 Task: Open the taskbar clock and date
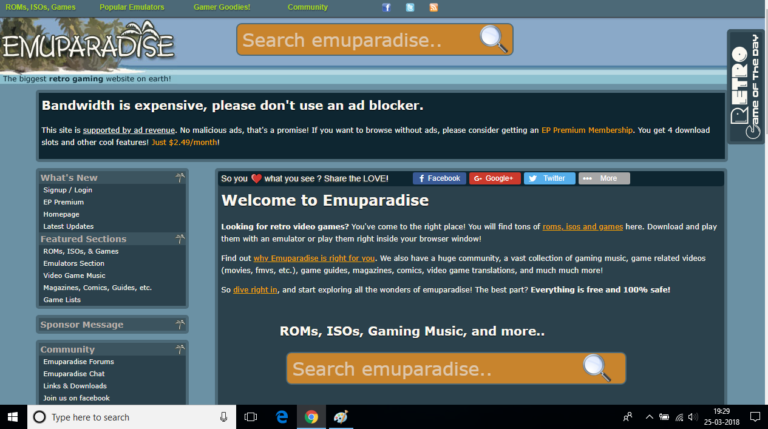pos(721,417)
